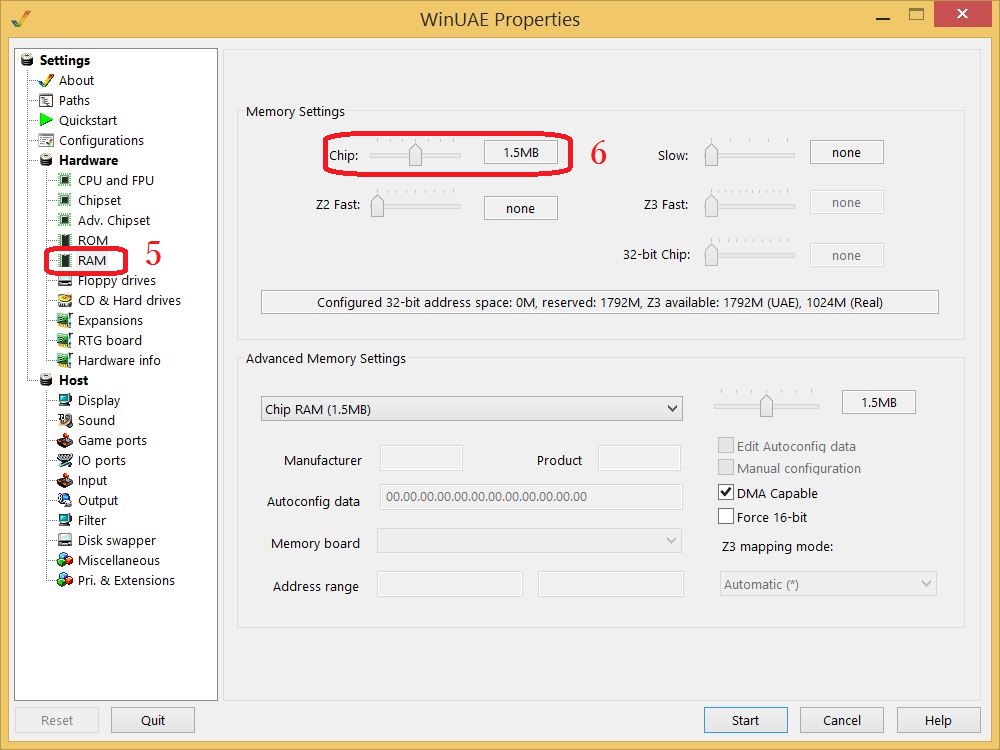Click the Expansions board icon
Image resolution: width=1000 pixels, height=750 pixels.
pyautogui.click(x=64, y=320)
